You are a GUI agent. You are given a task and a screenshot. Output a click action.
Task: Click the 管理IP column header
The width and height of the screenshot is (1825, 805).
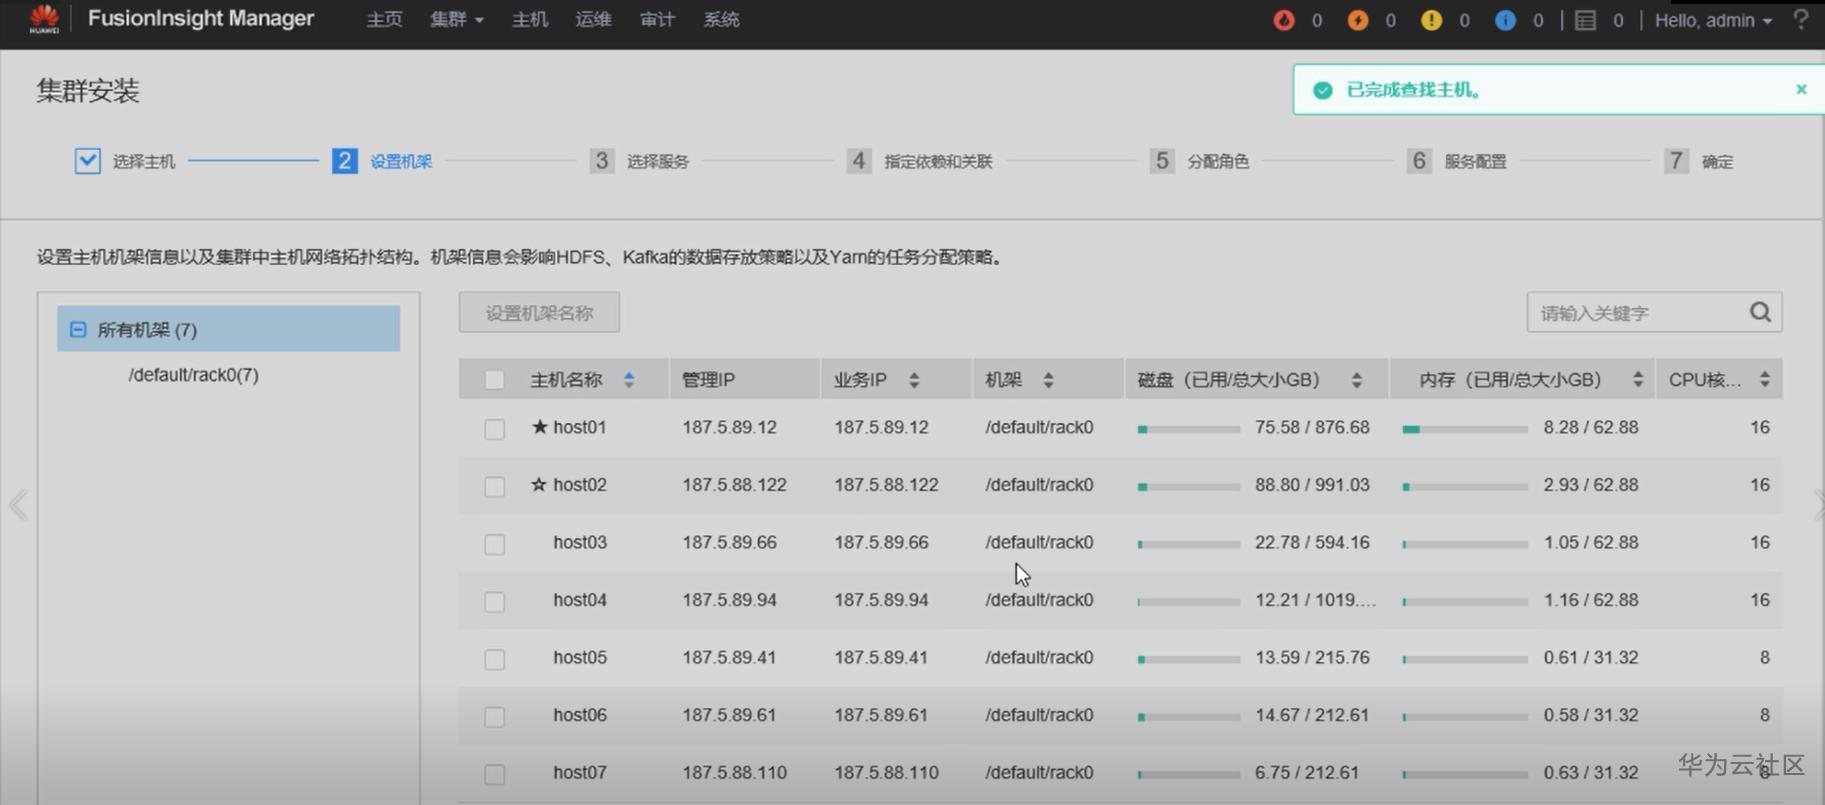(708, 380)
